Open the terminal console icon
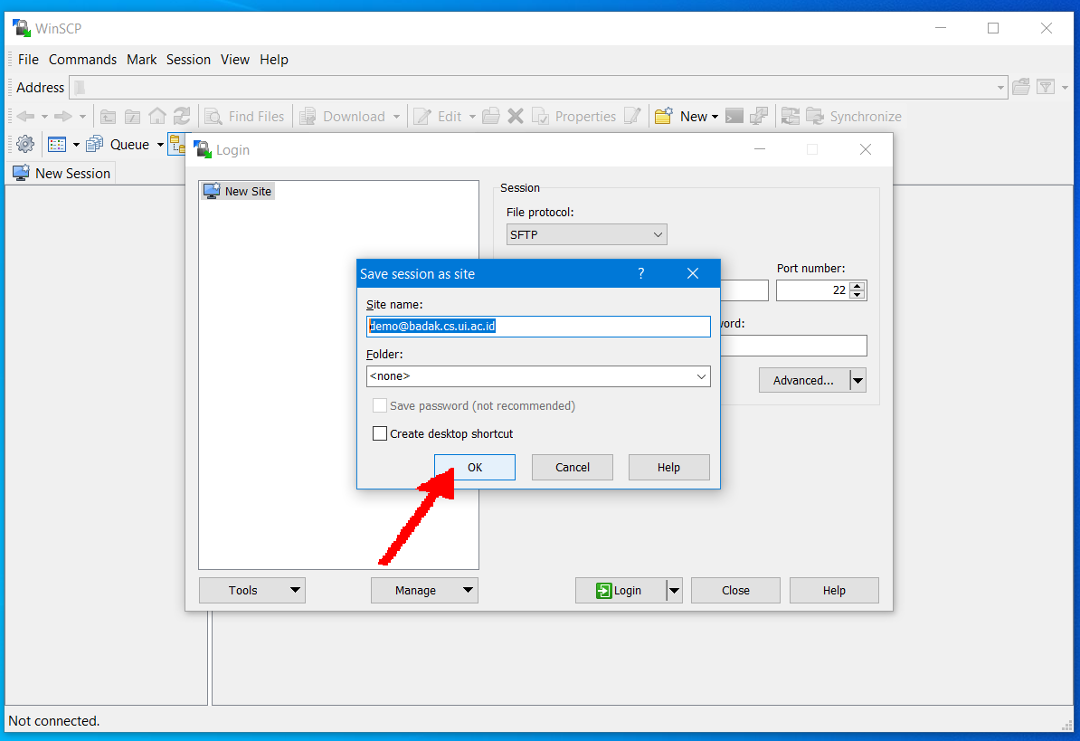The image size is (1080, 741). (x=734, y=116)
